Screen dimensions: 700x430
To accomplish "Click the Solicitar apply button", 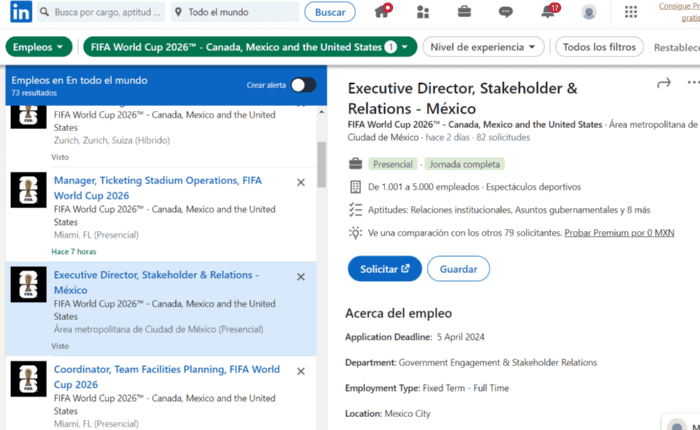I will (384, 269).
